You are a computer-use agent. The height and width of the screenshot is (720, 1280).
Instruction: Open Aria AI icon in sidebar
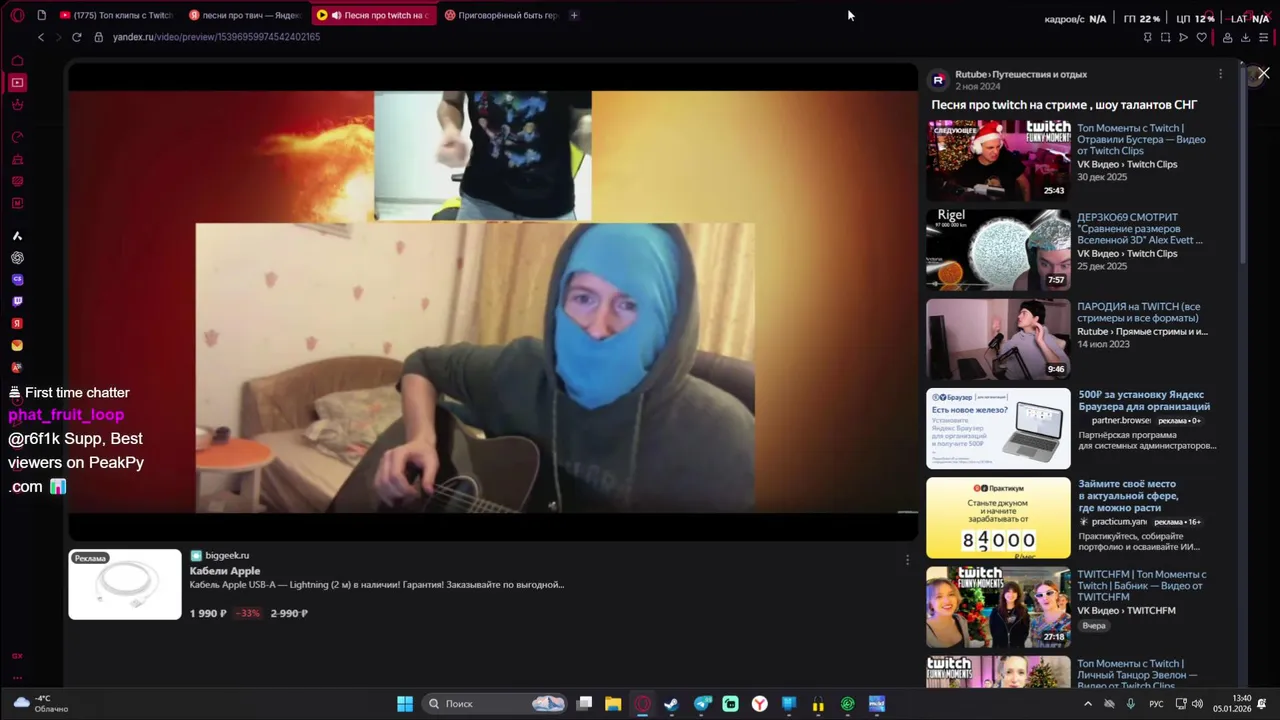tap(17, 236)
